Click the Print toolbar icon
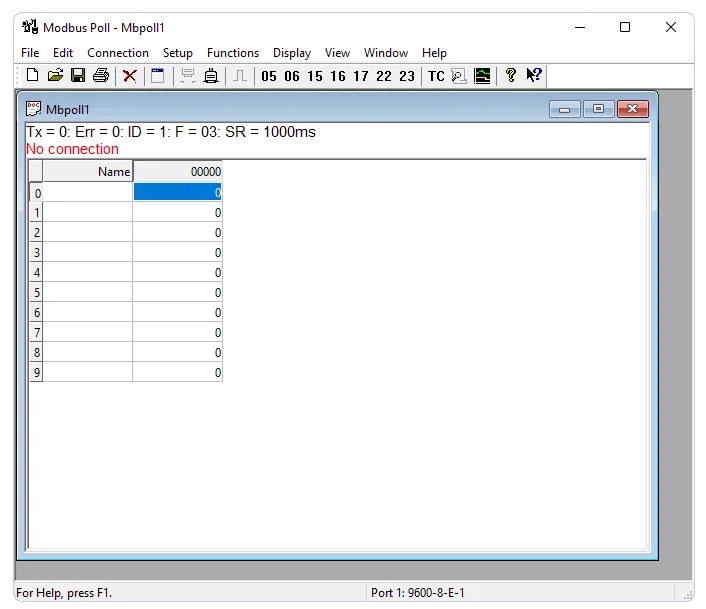 click(x=100, y=75)
